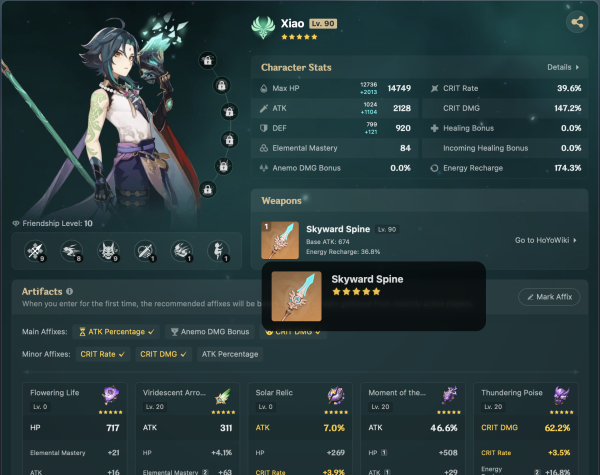This screenshot has width=600, height=475.
Task: Click the Mark Affix button
Action: [549, 297]
